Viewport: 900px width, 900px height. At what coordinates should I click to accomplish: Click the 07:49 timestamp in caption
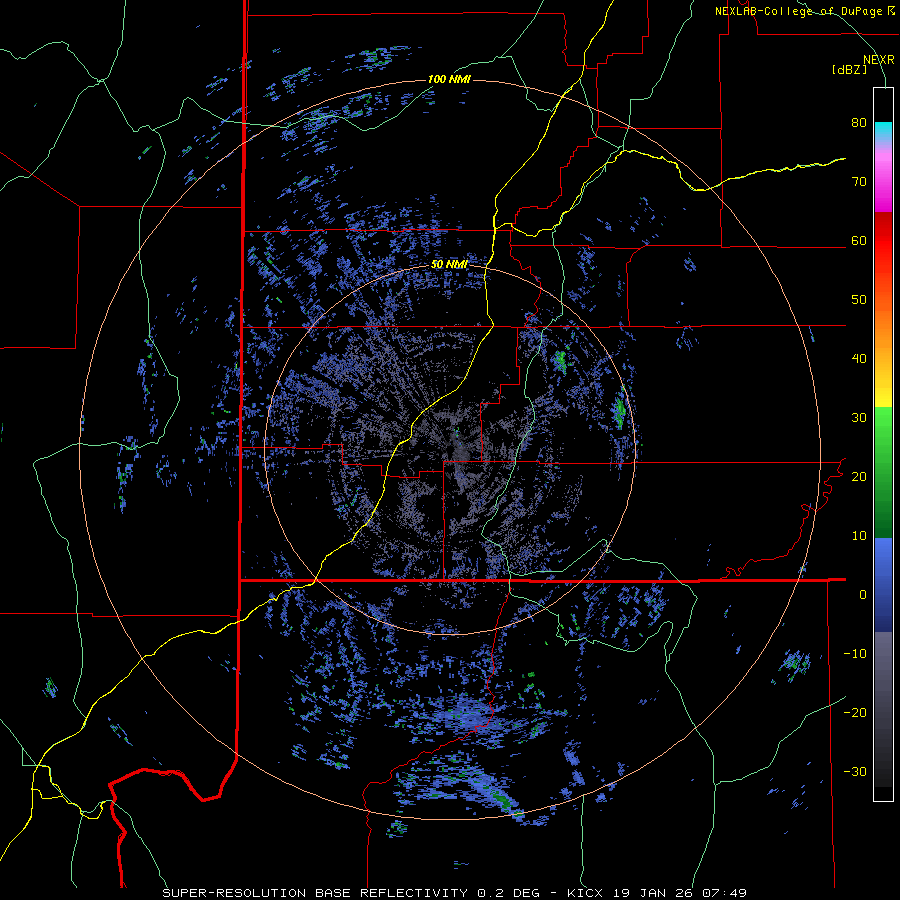pyautogui.click(x=725, y=893)
